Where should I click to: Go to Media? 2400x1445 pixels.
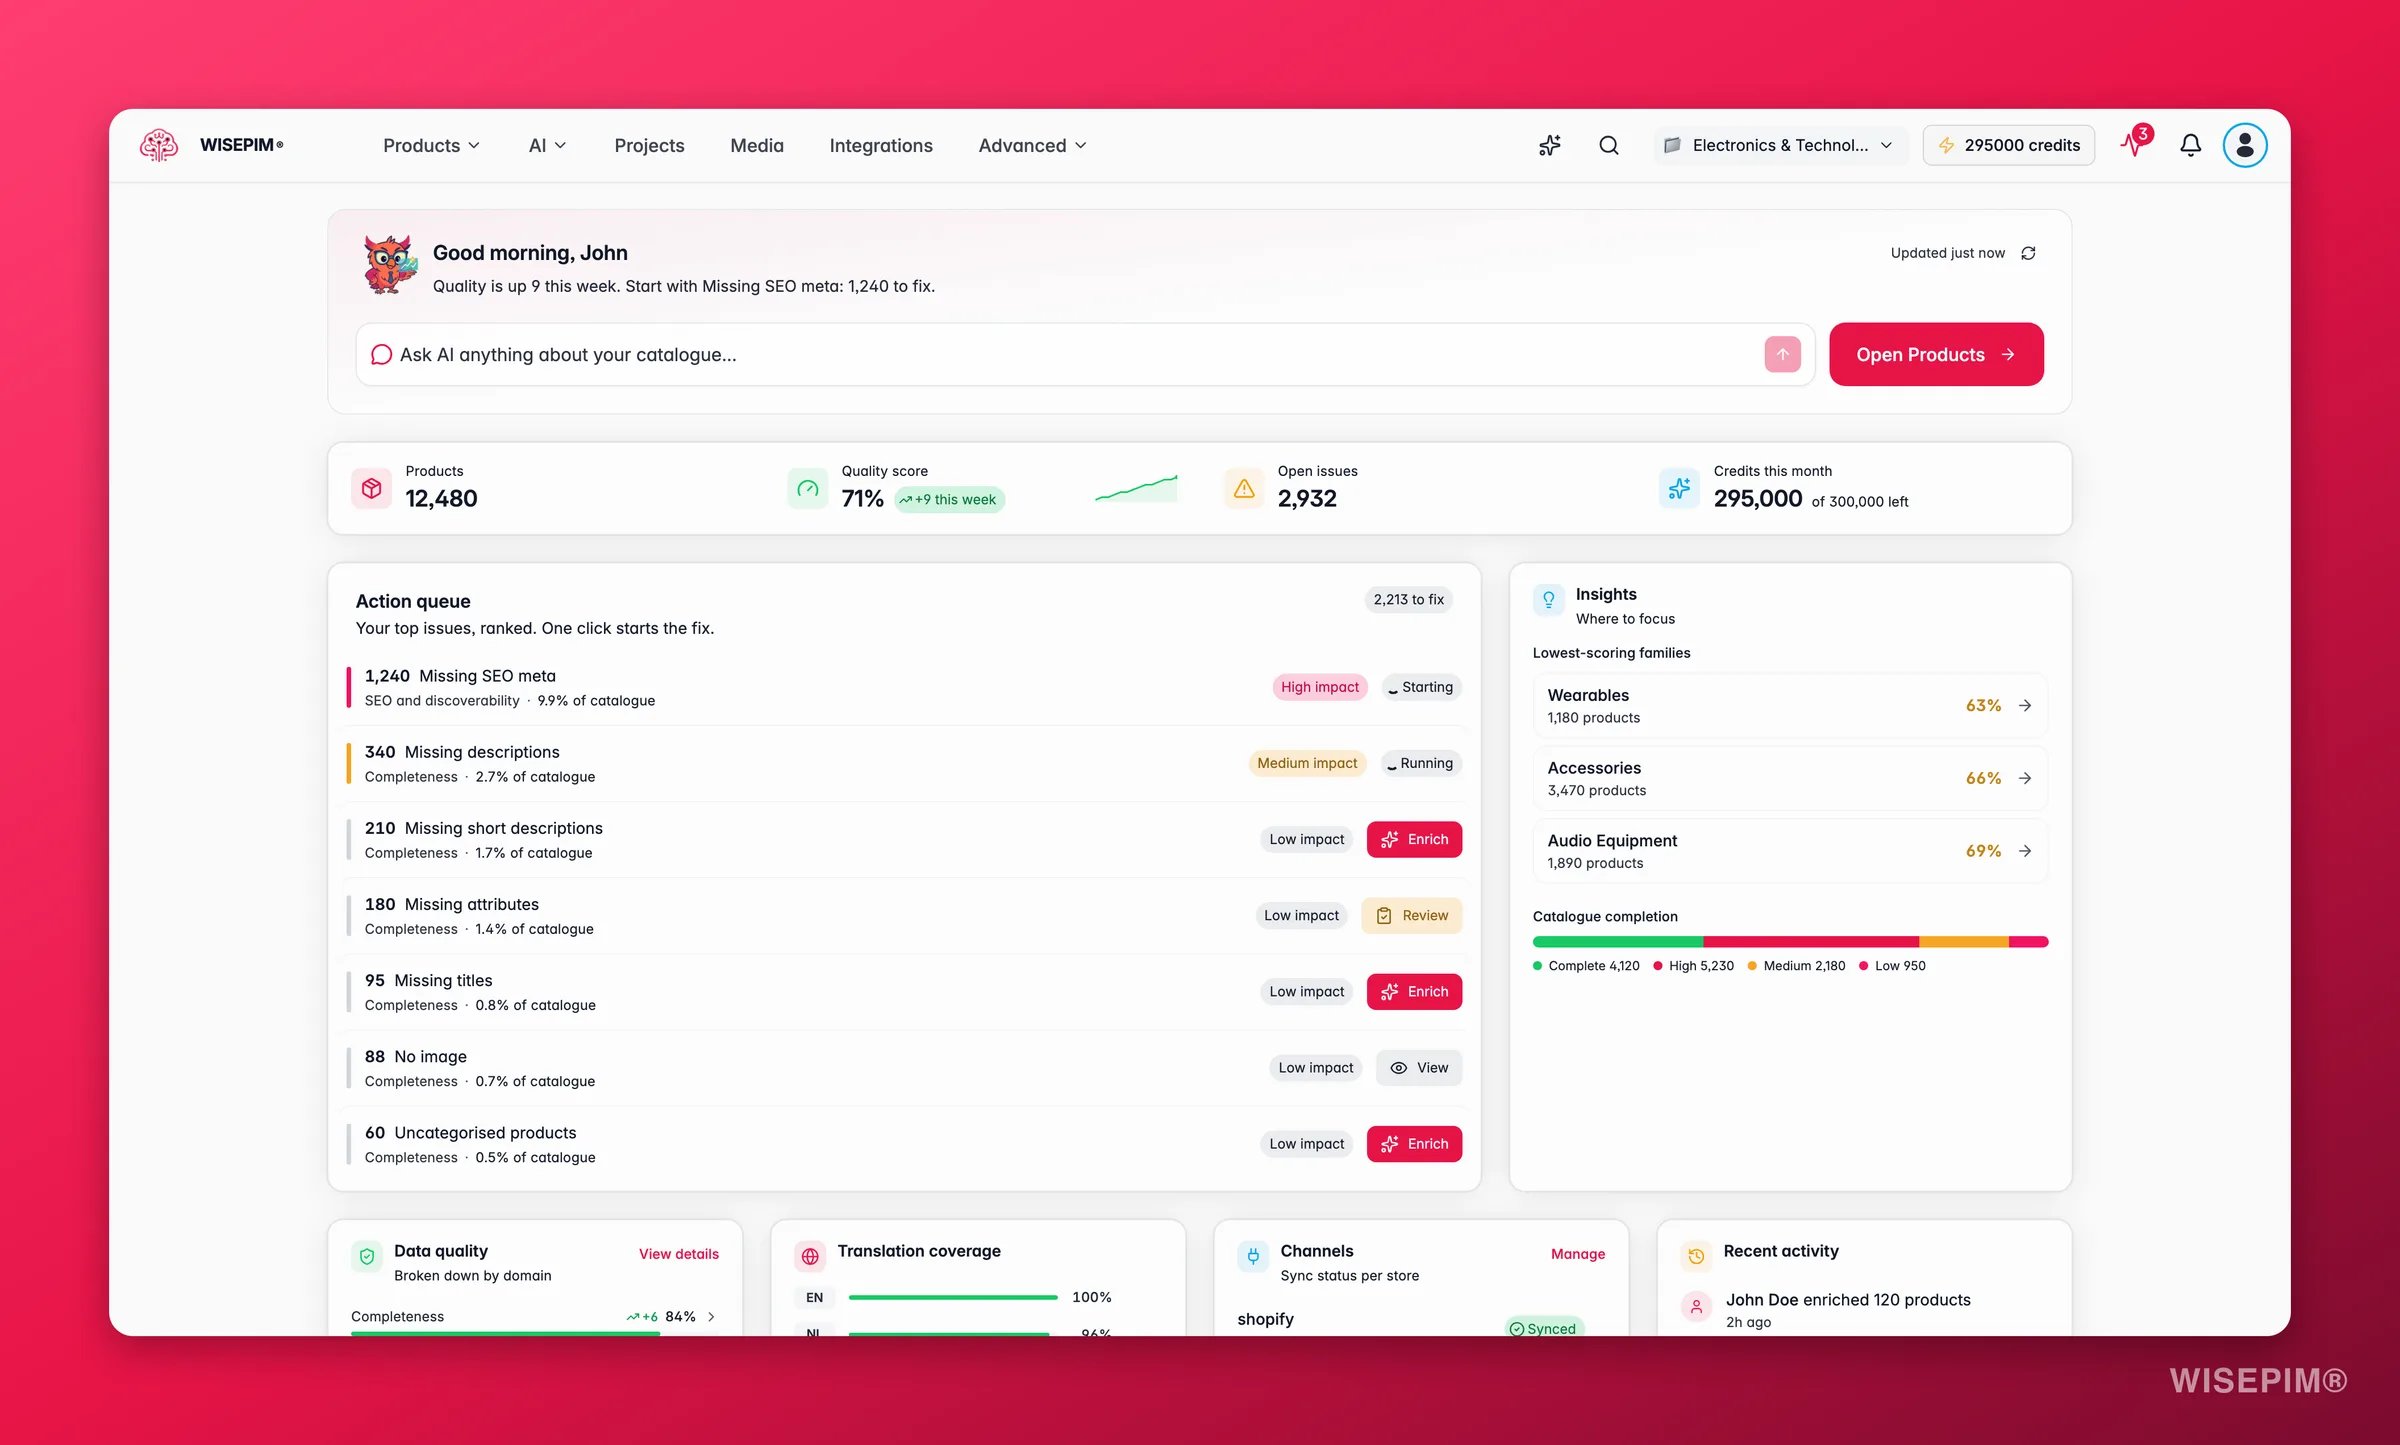click(757, 145)
